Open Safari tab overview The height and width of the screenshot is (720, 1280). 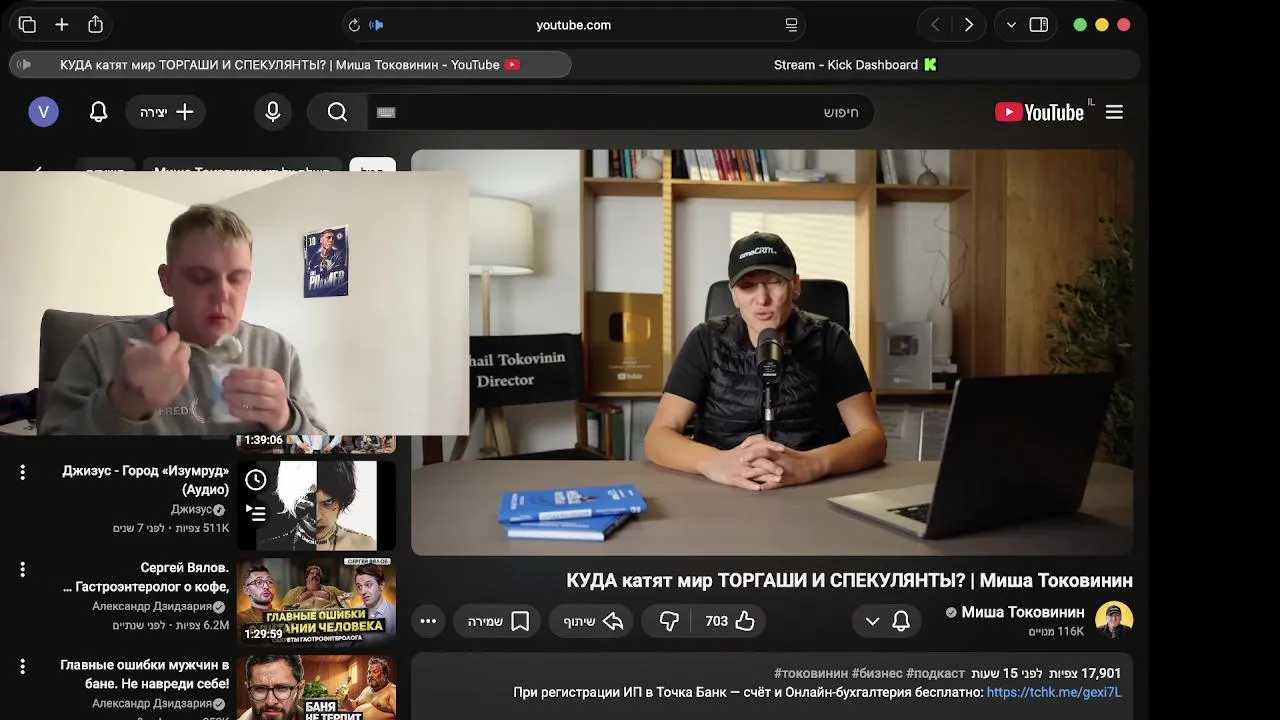coord(27,25)
